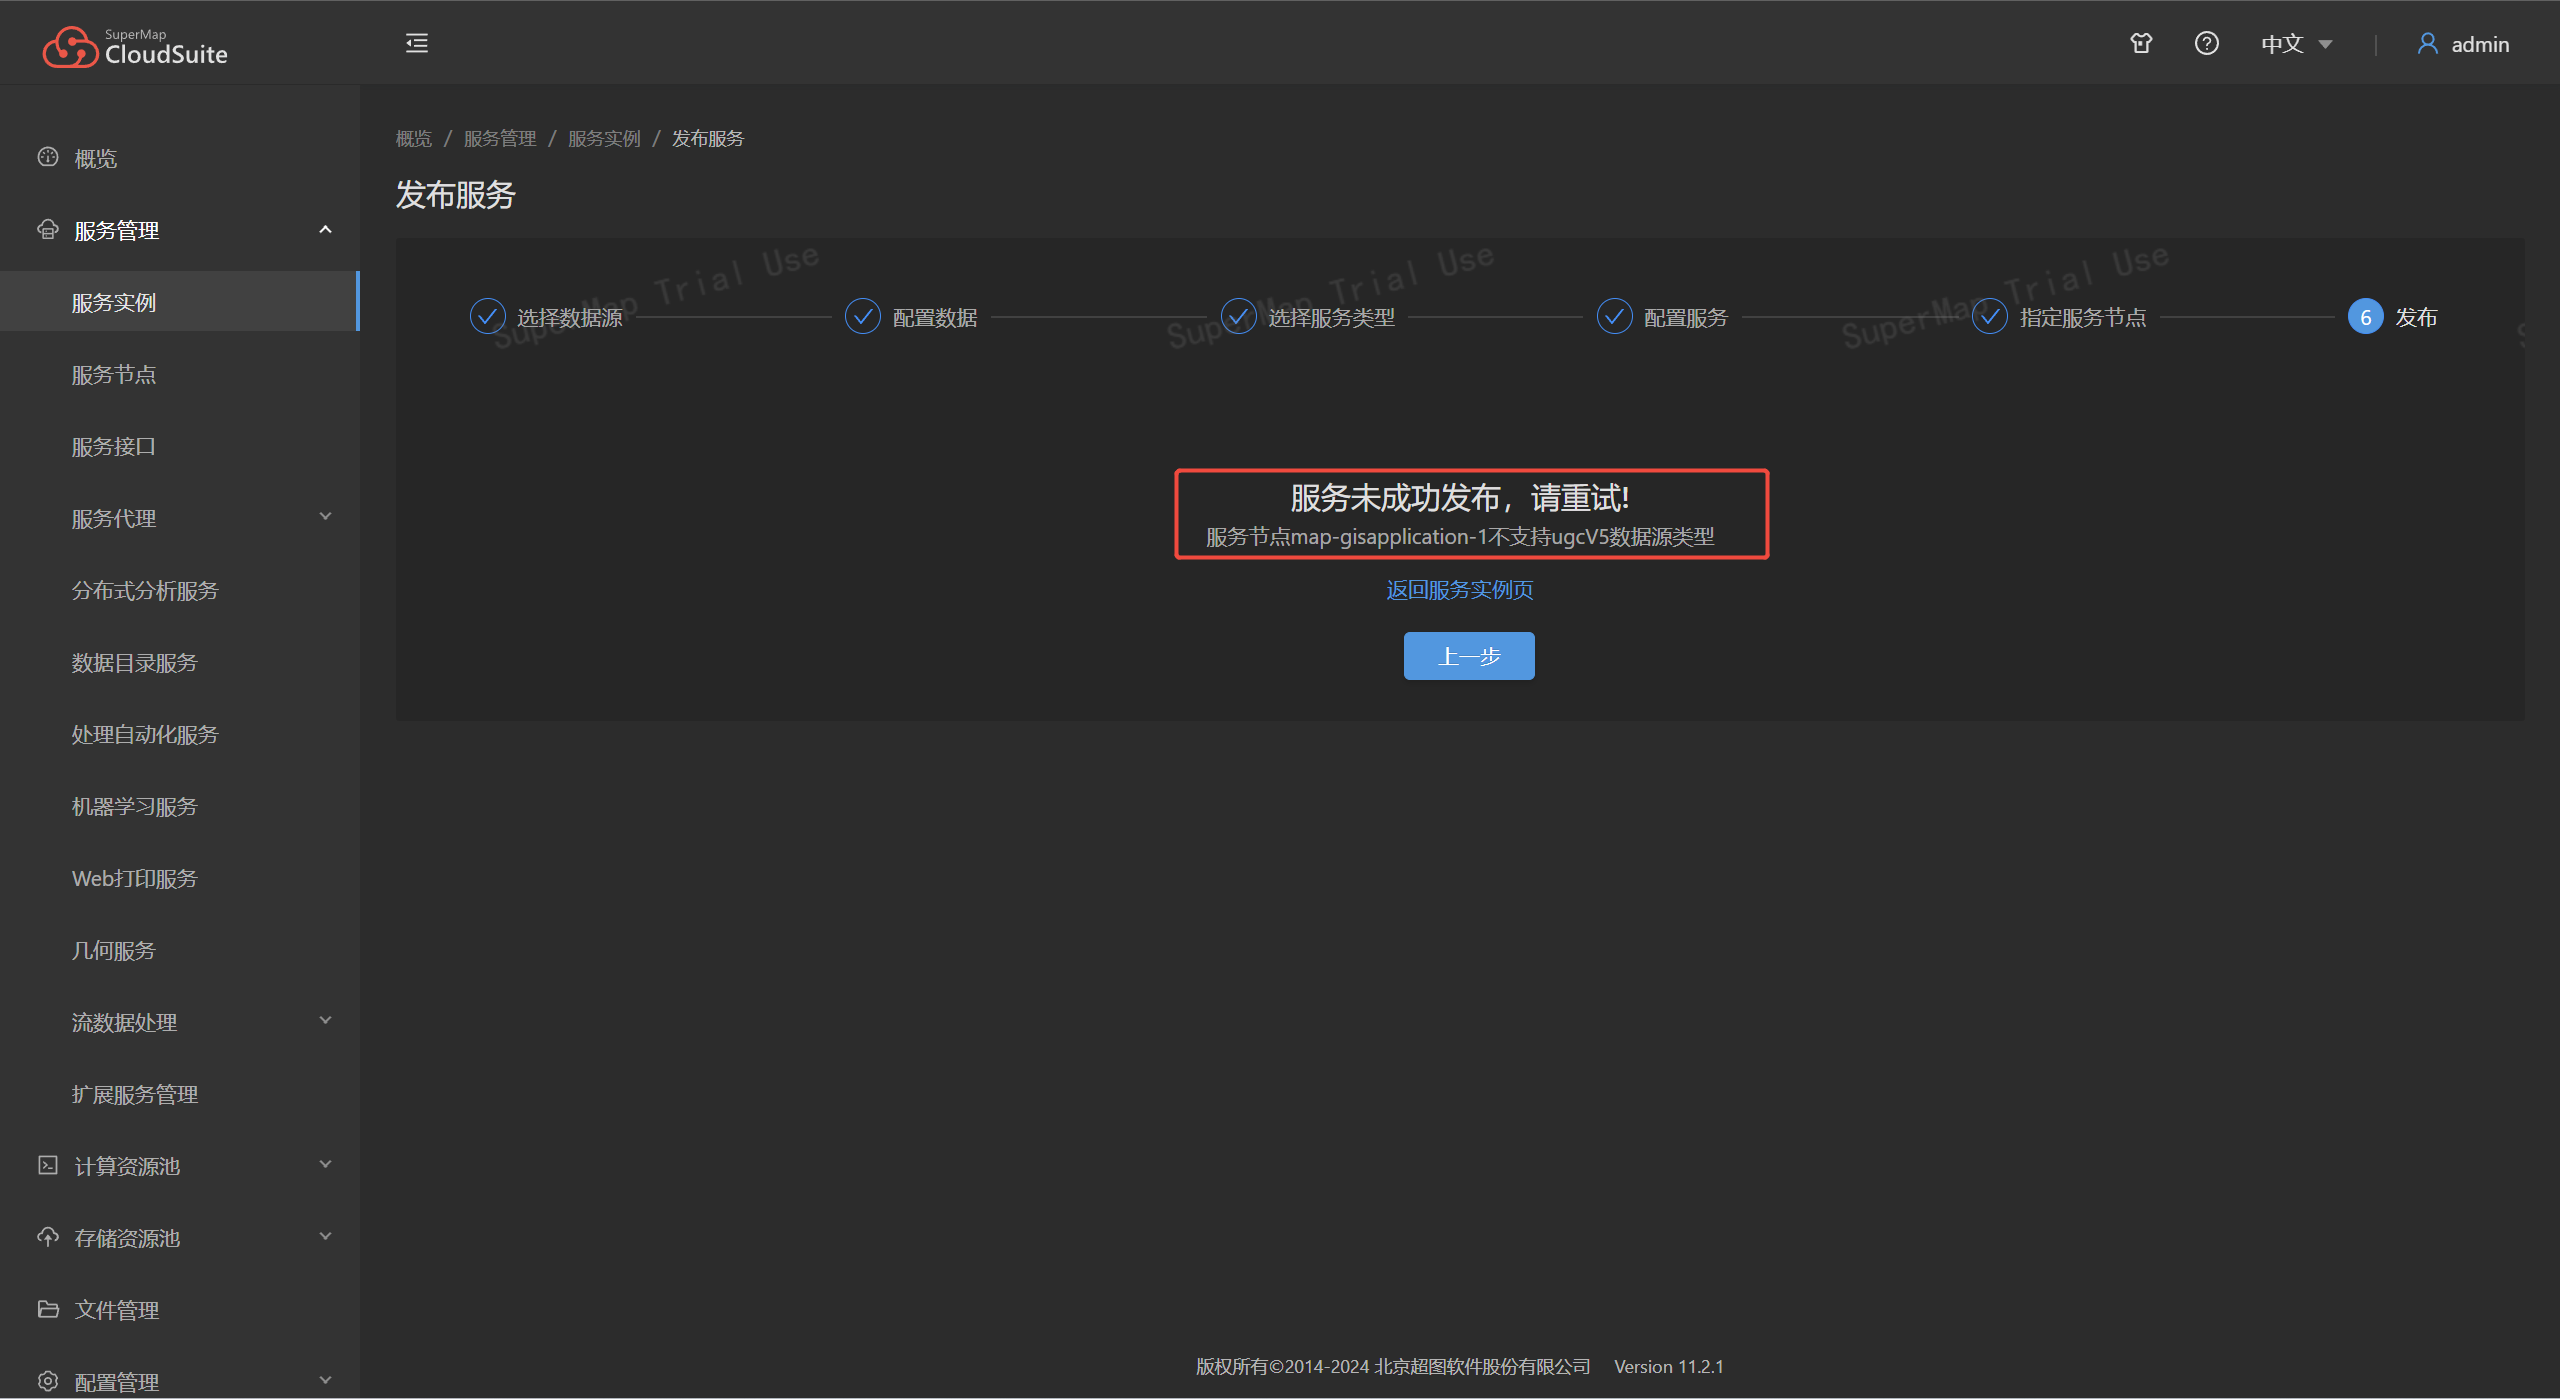
Task: Click the 配置服务 step checkmark circle
Action: pos(1614,316)
